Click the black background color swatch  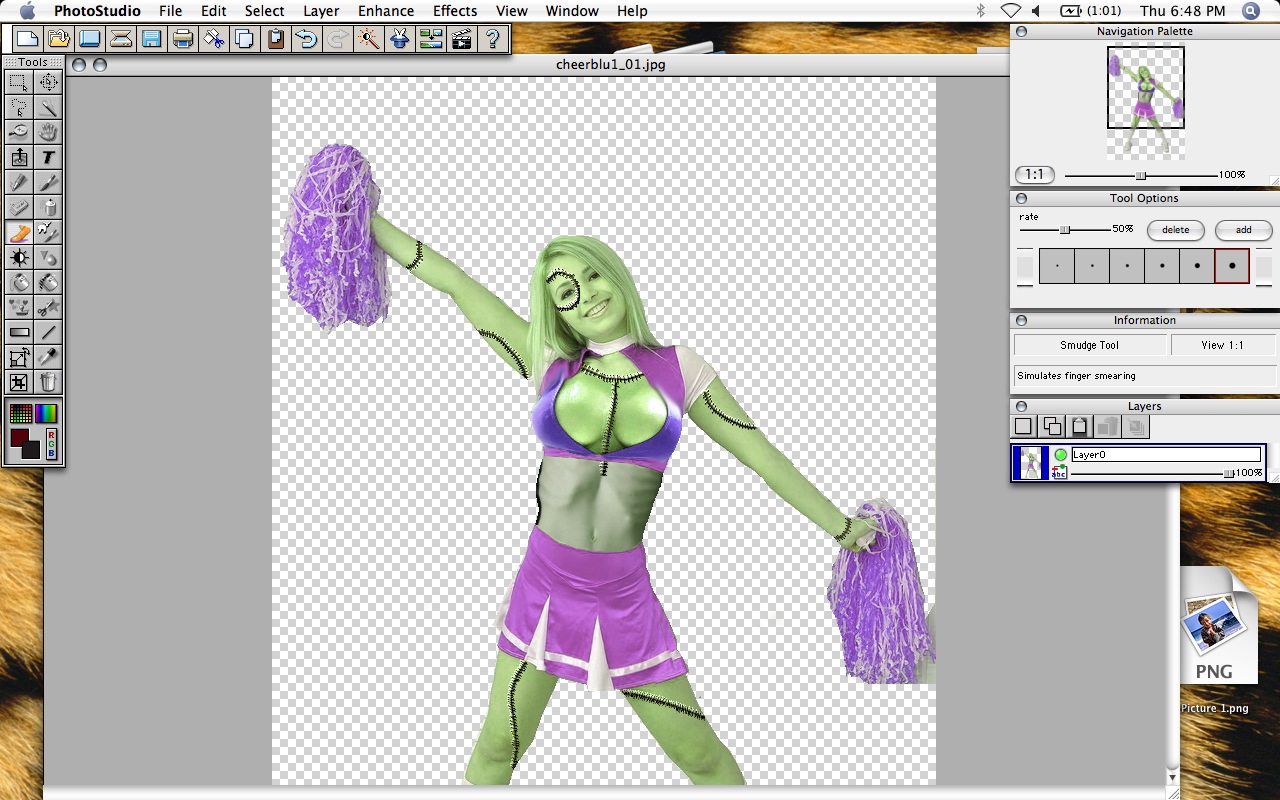(32, 450)
